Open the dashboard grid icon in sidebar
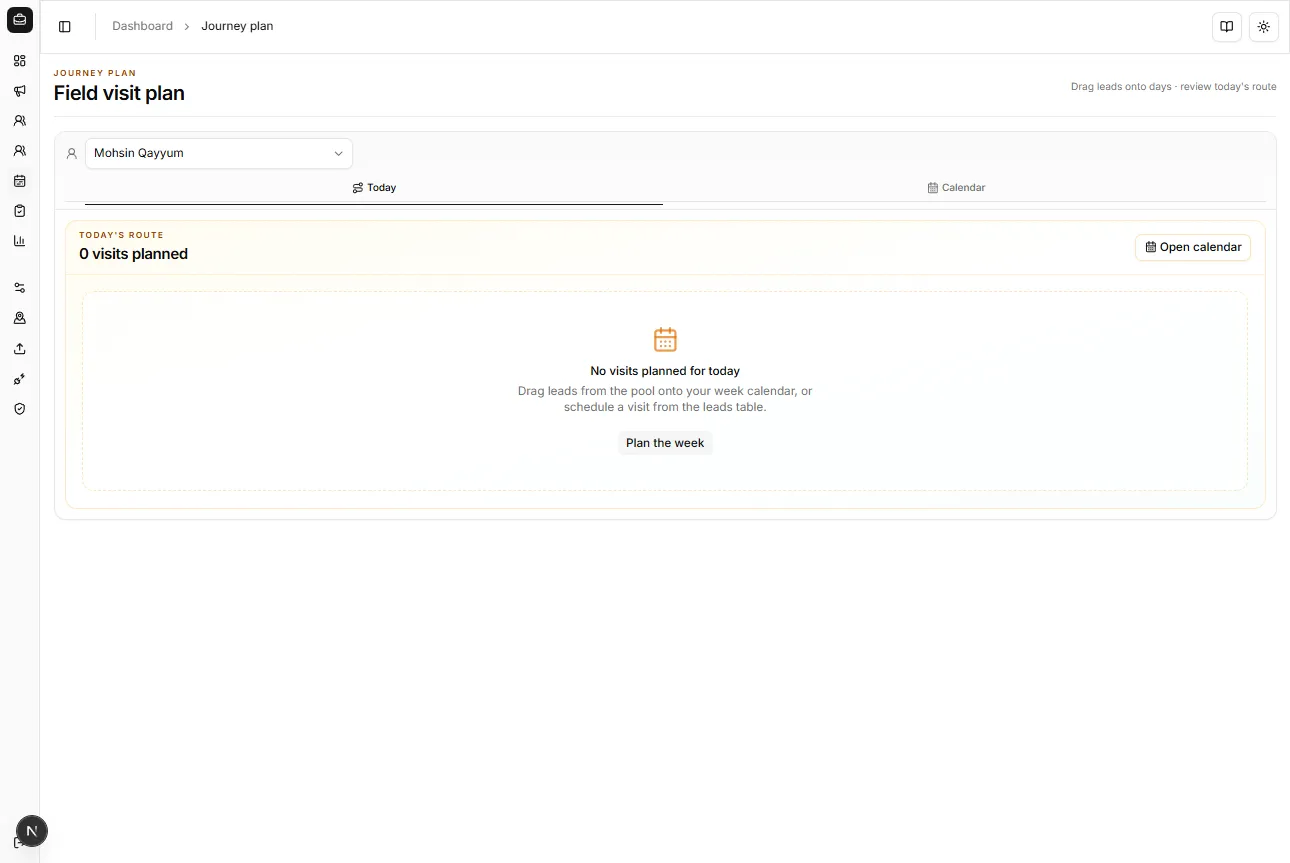The image size is (1290, 863). (x=19, y=61)
